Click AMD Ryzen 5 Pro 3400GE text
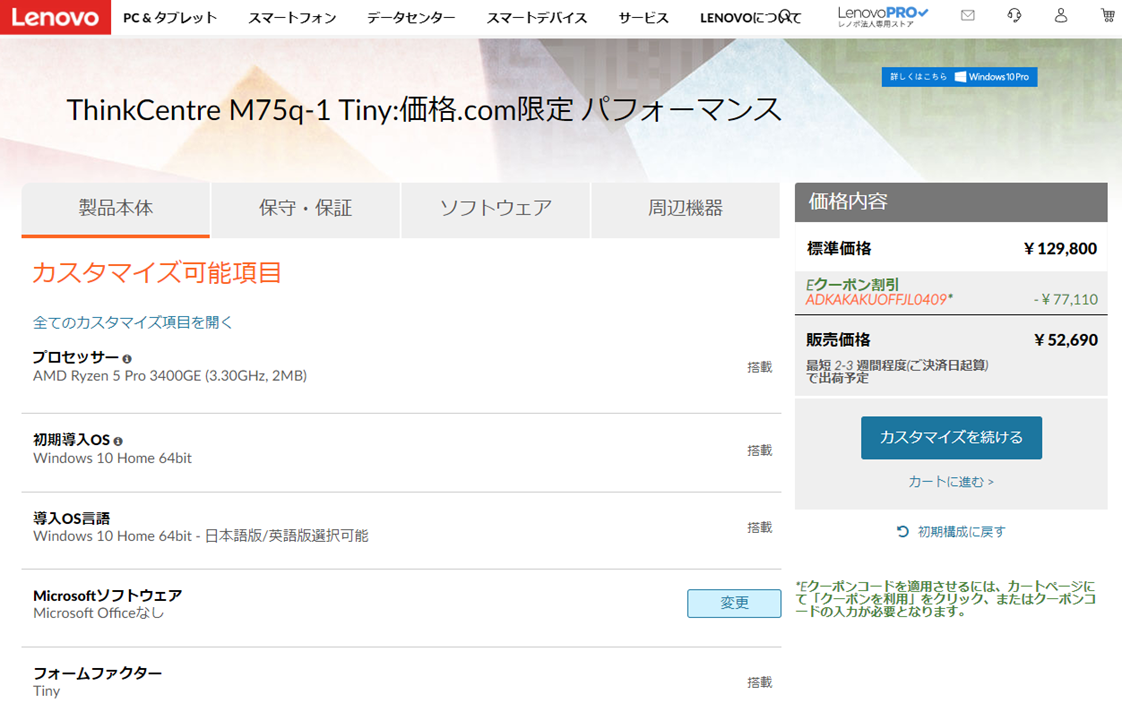Image resolution: width=1122 pixels, height=720 pixels. pyautogui.click(x=170, y=376)
